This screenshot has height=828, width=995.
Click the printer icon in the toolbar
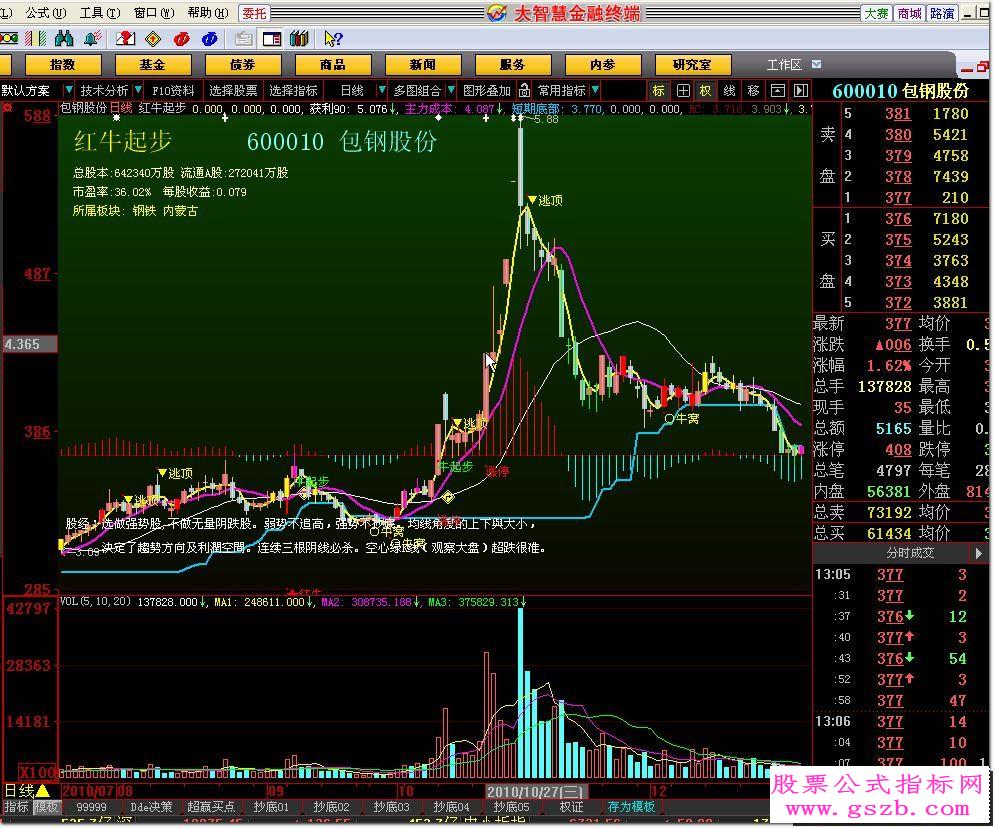(x=243, y=37)
